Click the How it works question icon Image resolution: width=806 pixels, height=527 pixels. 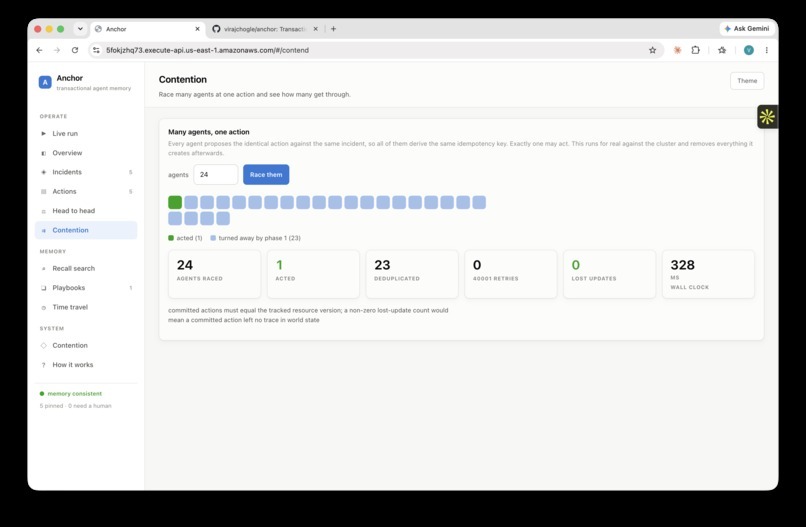click(x=43, y=365)
